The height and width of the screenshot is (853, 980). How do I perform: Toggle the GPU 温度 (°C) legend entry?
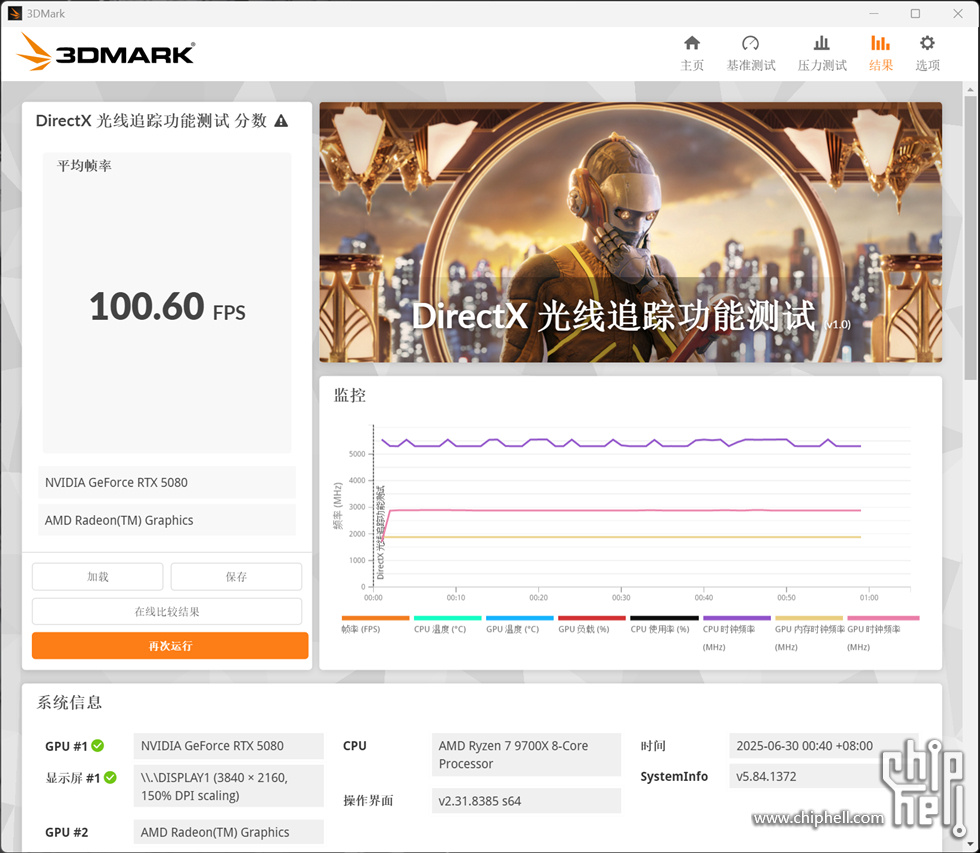click(519, 624)
